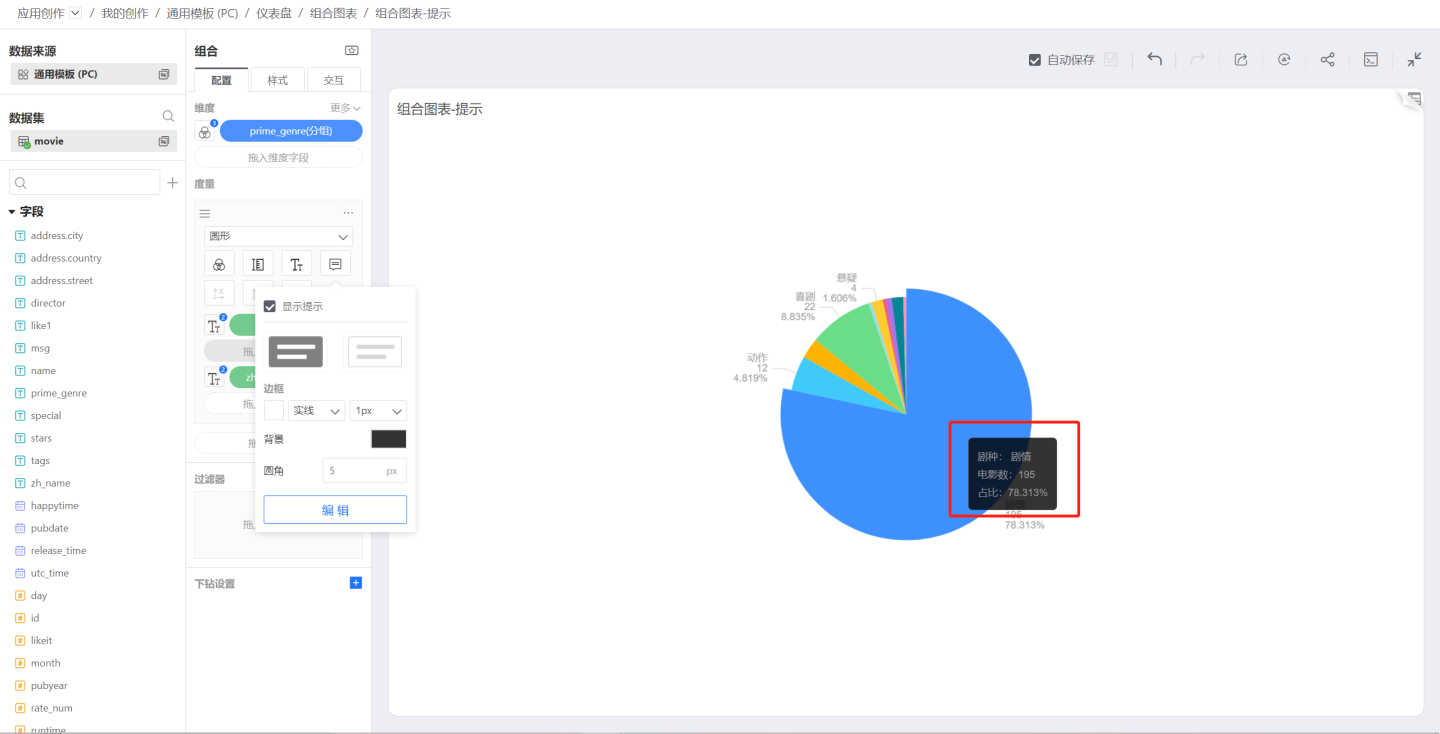This screenshot has width=1440, height=734.
Task: Switch to the 样式 tab
Action: (277, 80)
